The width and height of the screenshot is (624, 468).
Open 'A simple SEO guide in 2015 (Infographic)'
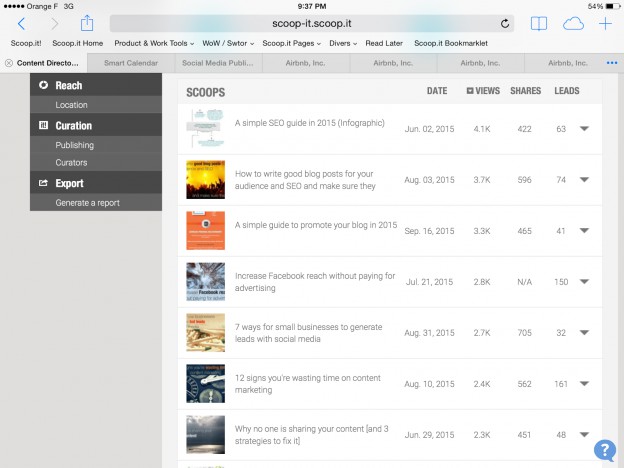tap(310, 123)
